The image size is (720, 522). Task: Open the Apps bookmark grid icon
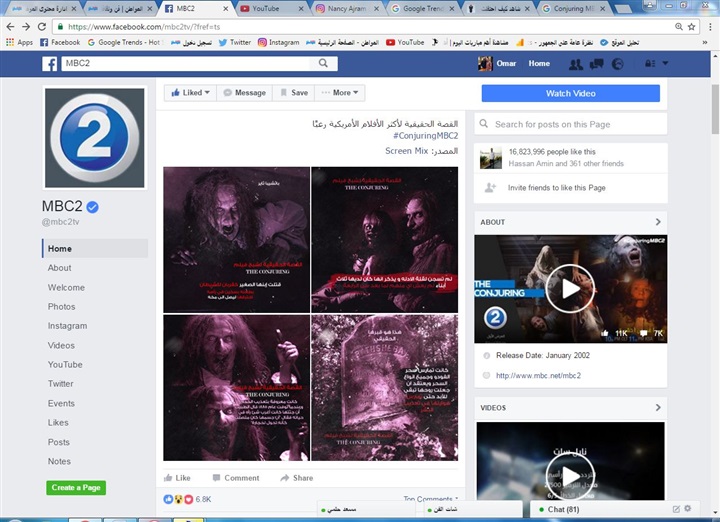point(10,42)
